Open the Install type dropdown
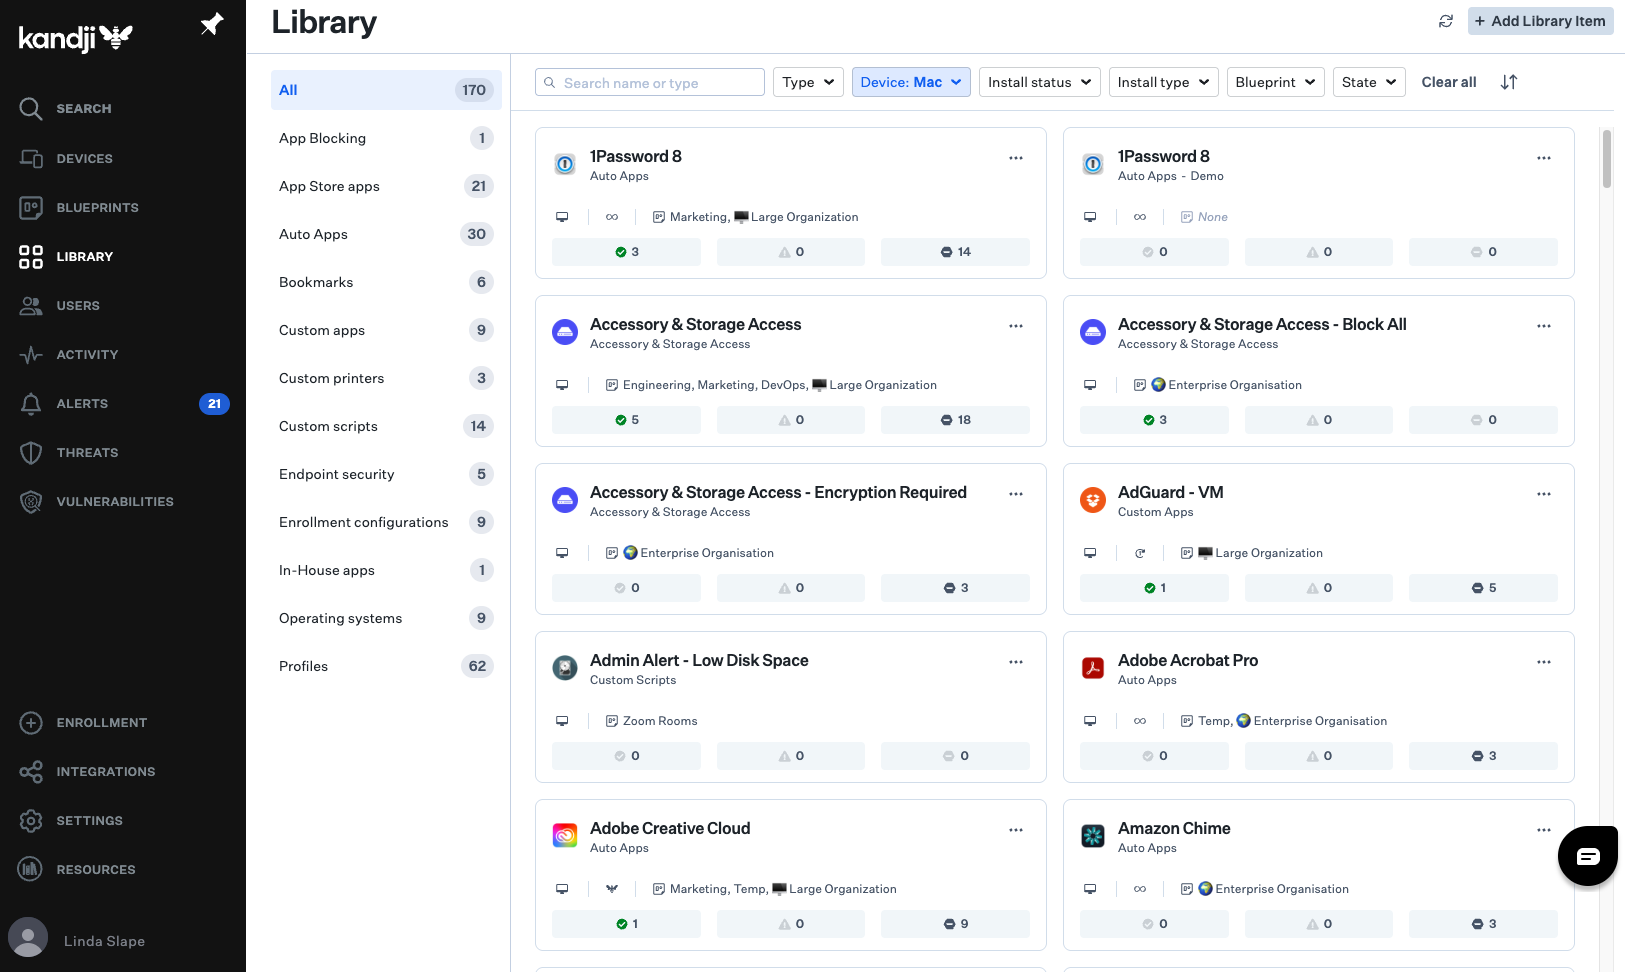1625x972 pixels. pyautogui.click(x=1163, y=82)
